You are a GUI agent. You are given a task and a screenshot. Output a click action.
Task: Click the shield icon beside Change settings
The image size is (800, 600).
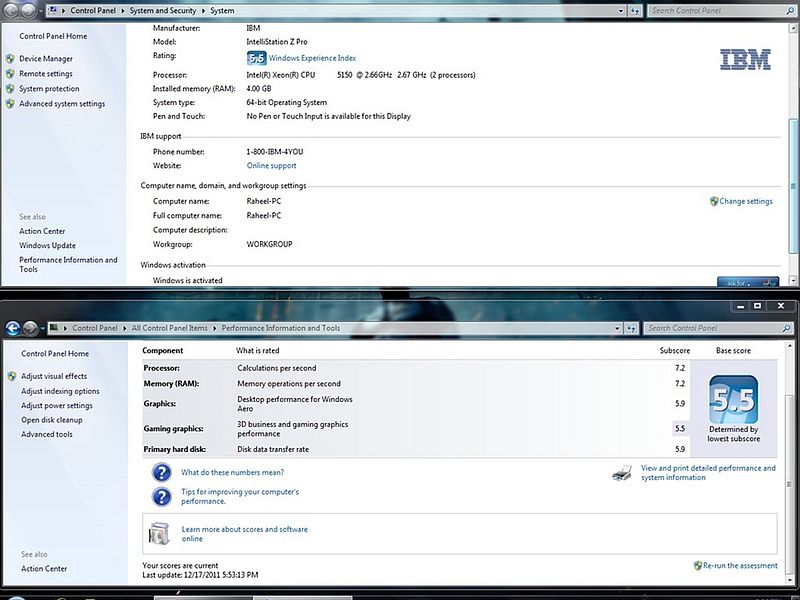(714, 201)
